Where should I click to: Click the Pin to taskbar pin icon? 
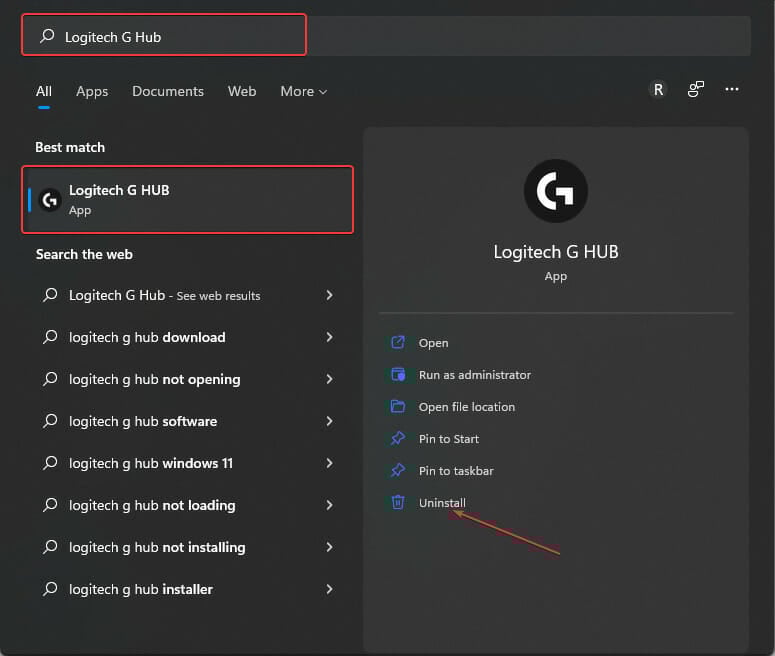point(398,470)
